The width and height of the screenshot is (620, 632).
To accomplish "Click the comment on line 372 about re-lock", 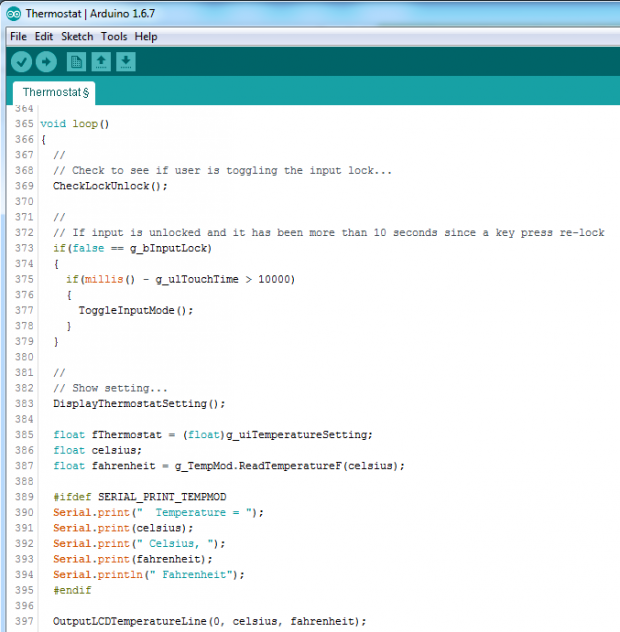I will [x=329, y=233].
